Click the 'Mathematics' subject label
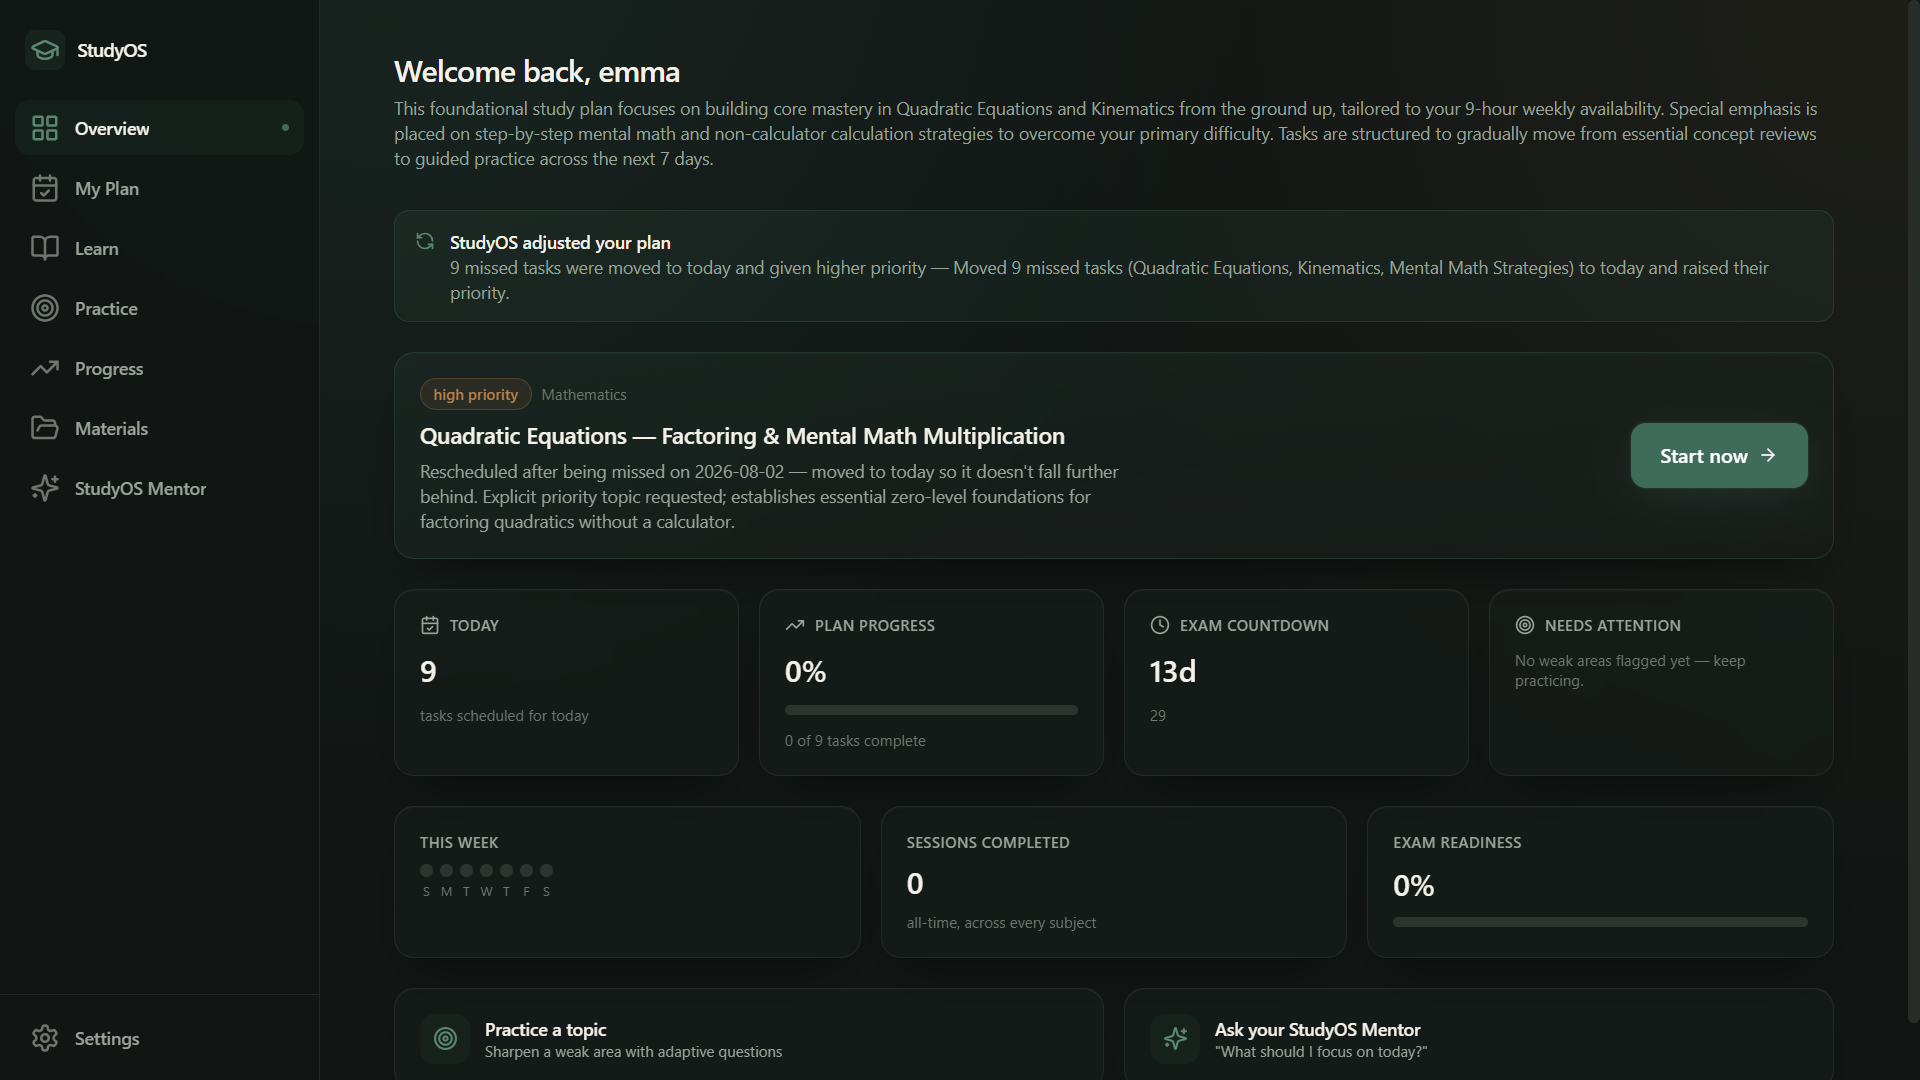 [x=584, y=394]
